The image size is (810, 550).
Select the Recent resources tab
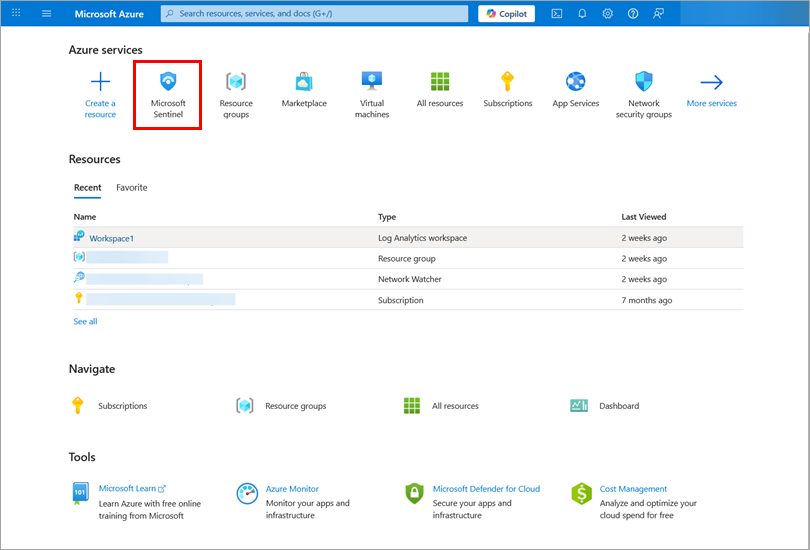pos(87,187)
